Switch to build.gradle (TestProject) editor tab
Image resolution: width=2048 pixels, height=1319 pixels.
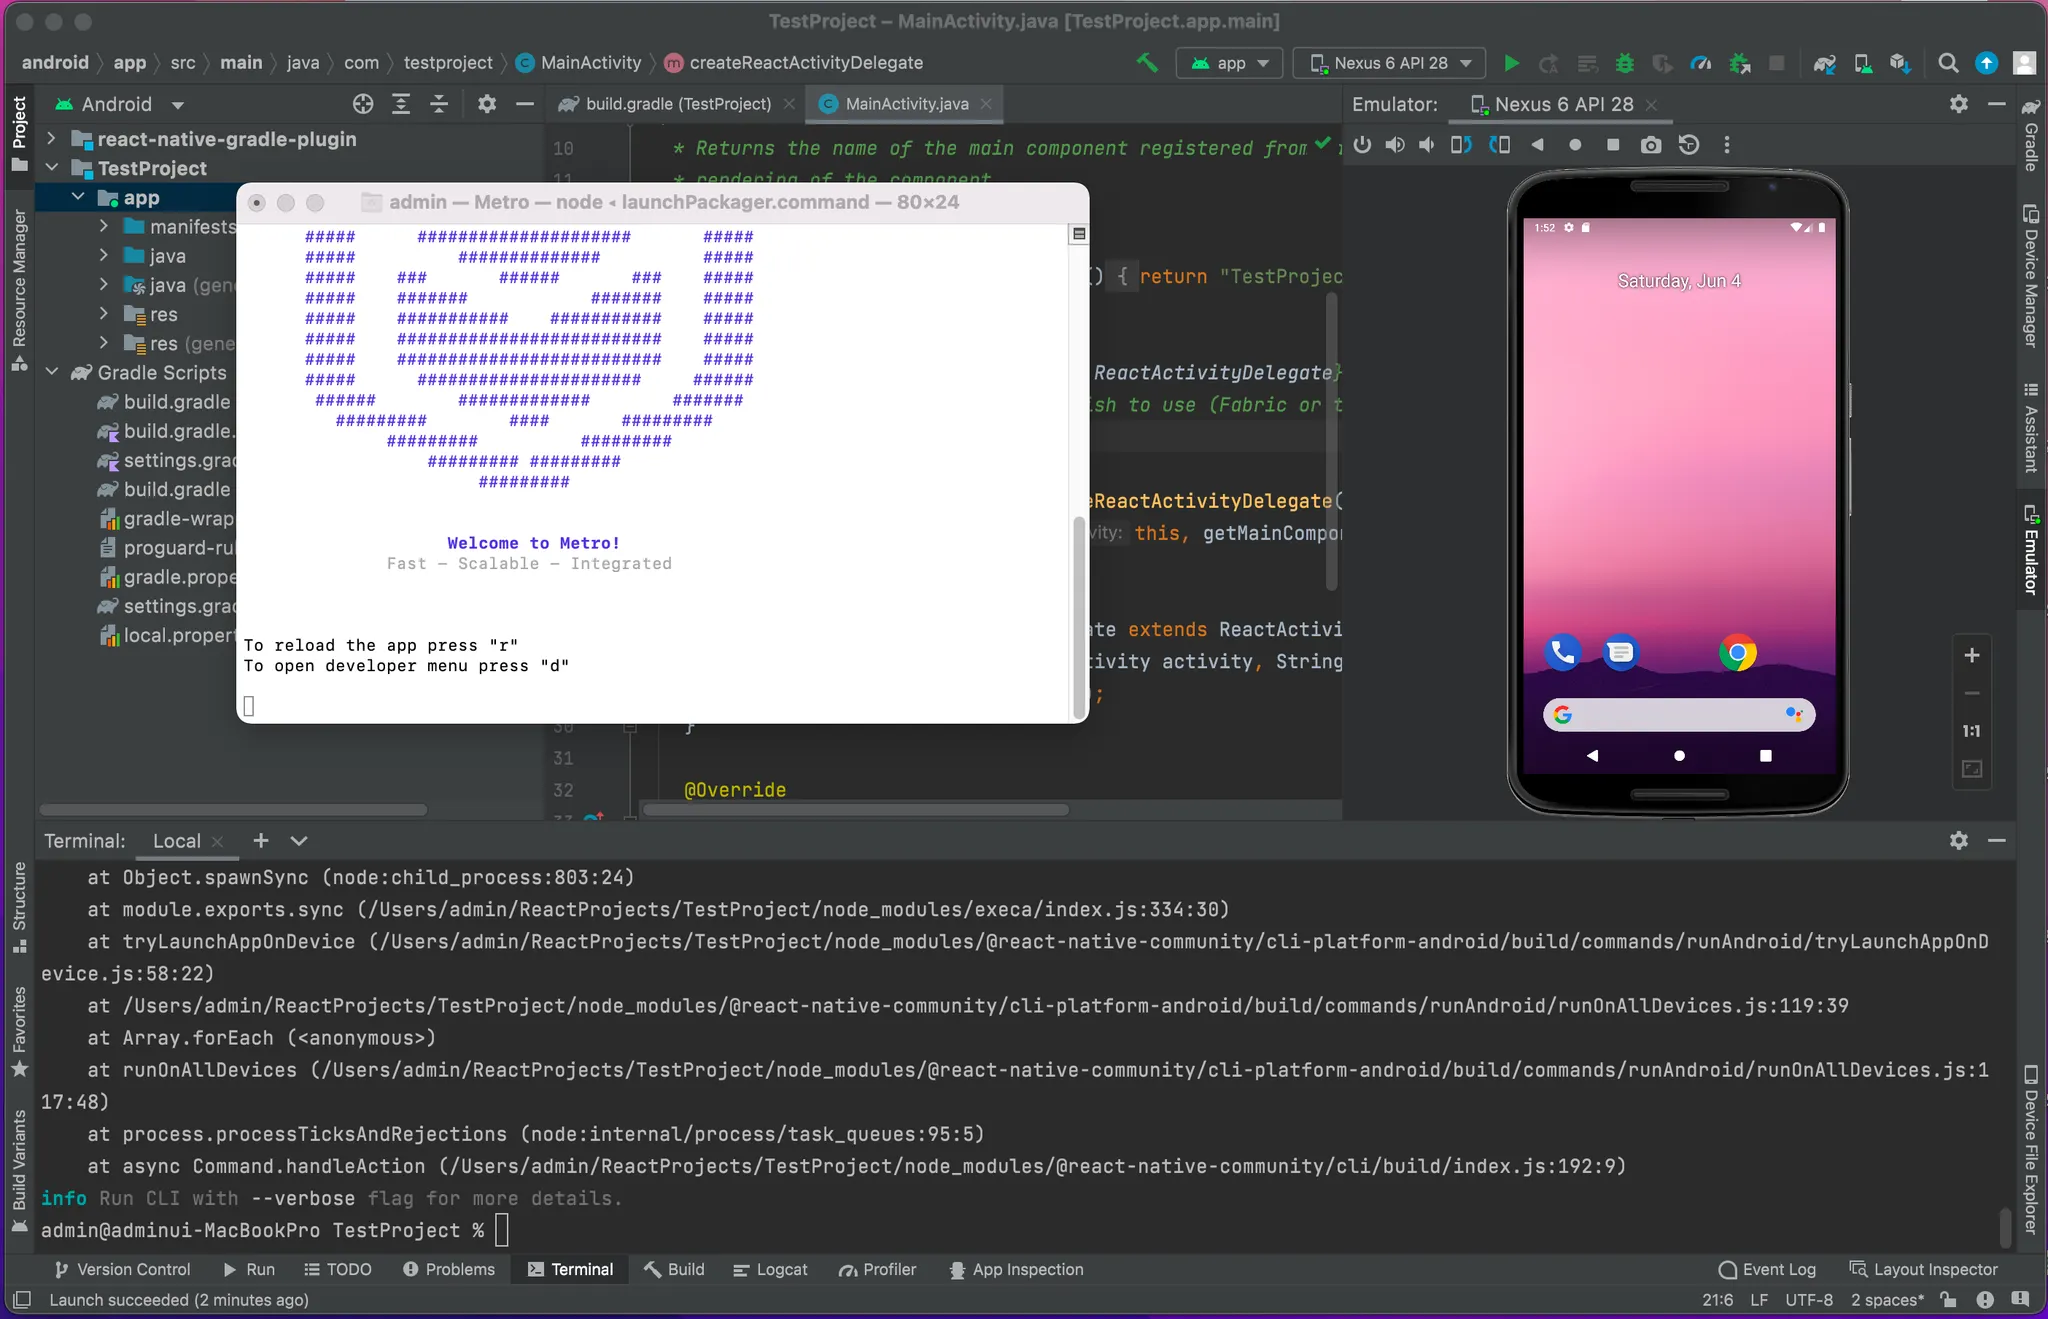point(677,104)
